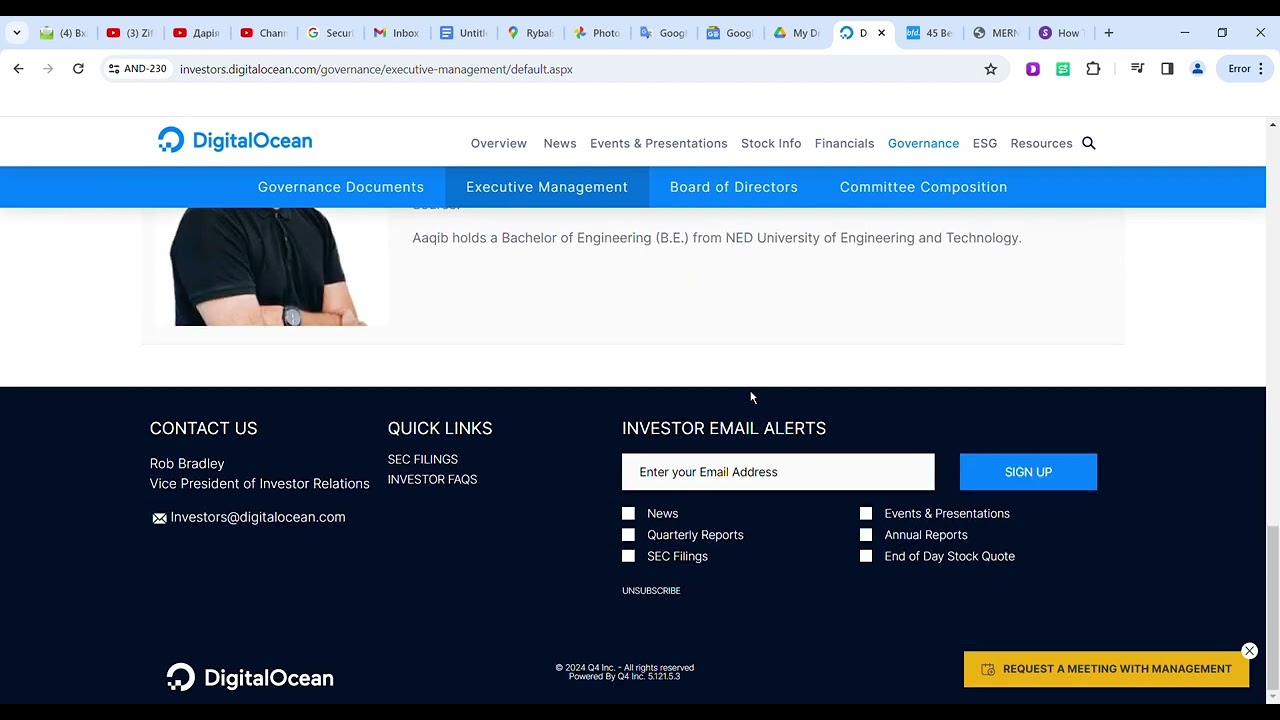
Task: Select the Committee Composition subnav tab
Action: click(x=923, y=187)
